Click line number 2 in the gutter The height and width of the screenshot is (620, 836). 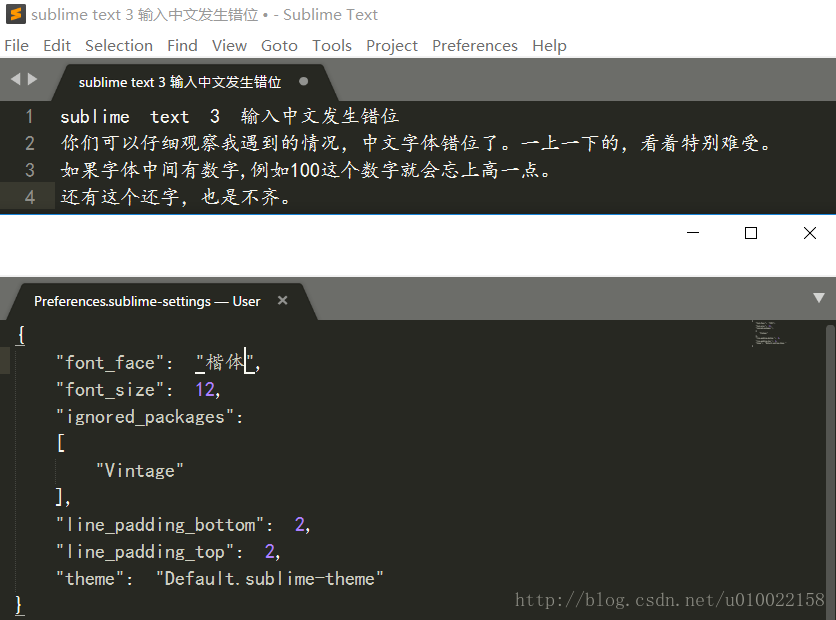tap(29, 143)
